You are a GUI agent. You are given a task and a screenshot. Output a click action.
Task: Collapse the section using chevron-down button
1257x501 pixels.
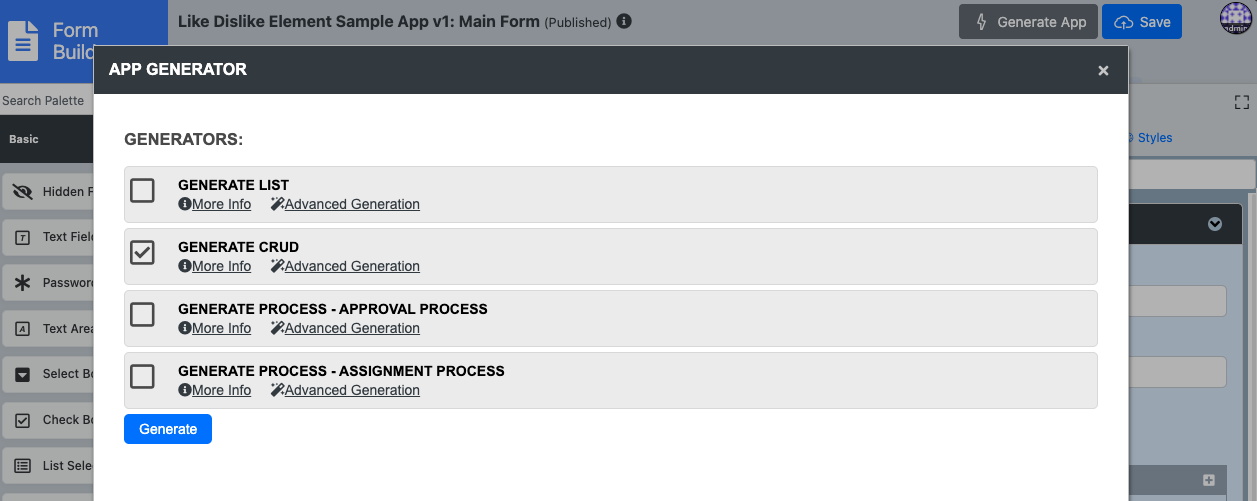pos(1214,224)
